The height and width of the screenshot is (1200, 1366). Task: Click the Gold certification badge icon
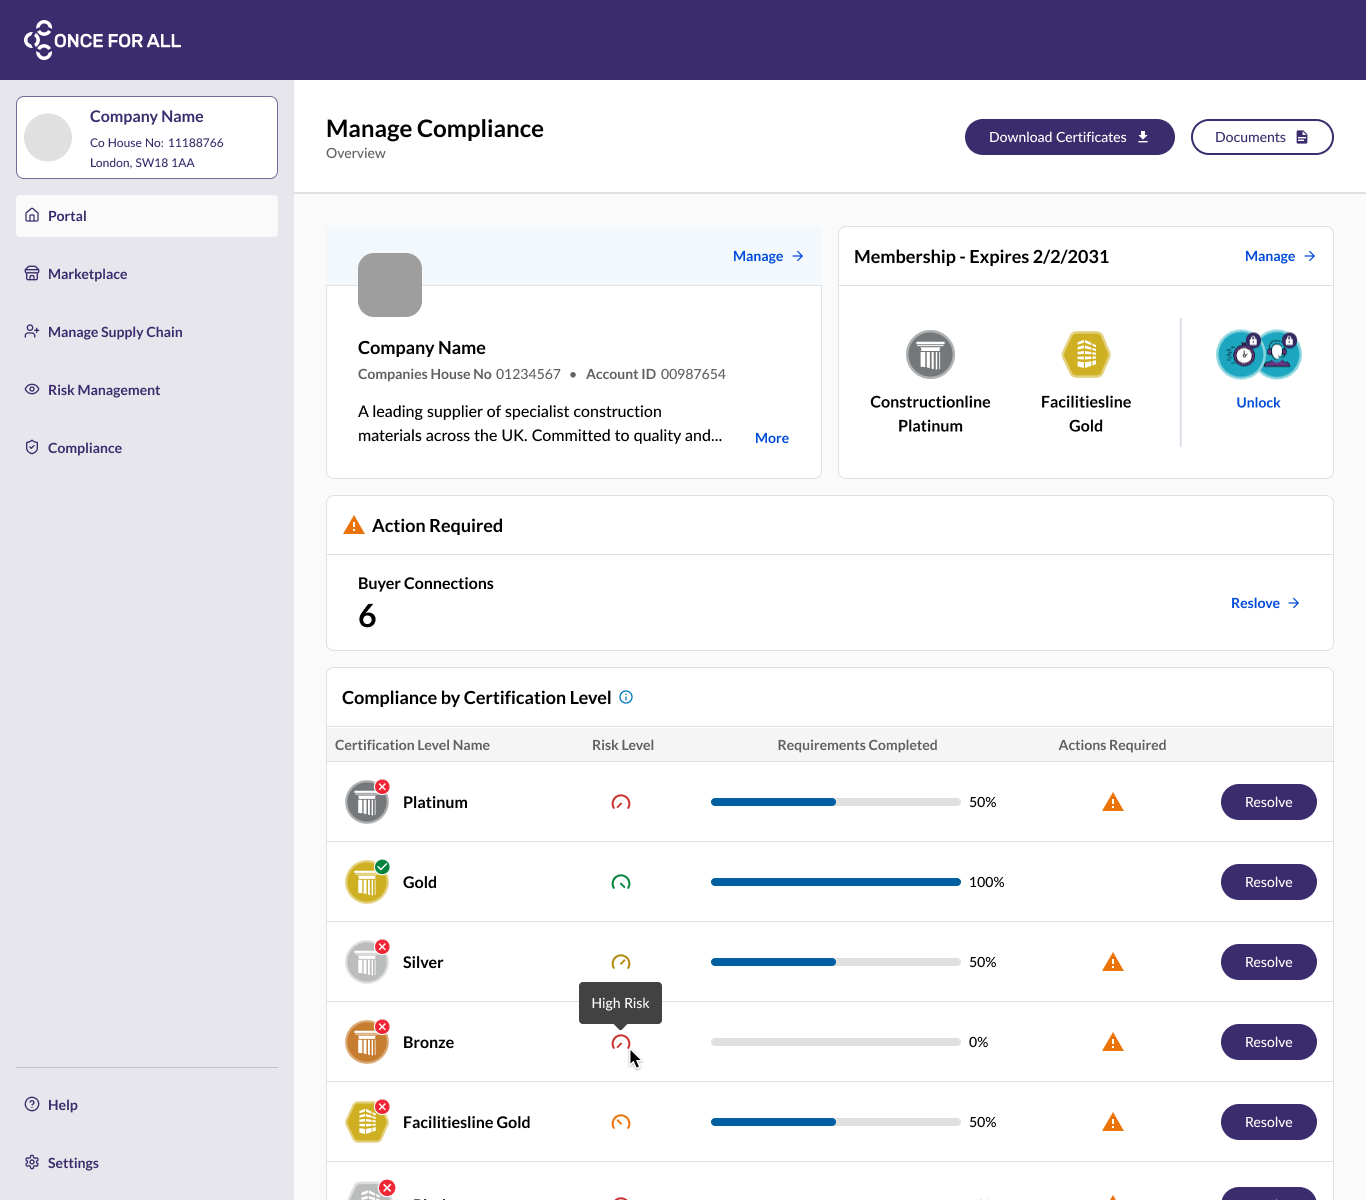click(x=367, y=882)
